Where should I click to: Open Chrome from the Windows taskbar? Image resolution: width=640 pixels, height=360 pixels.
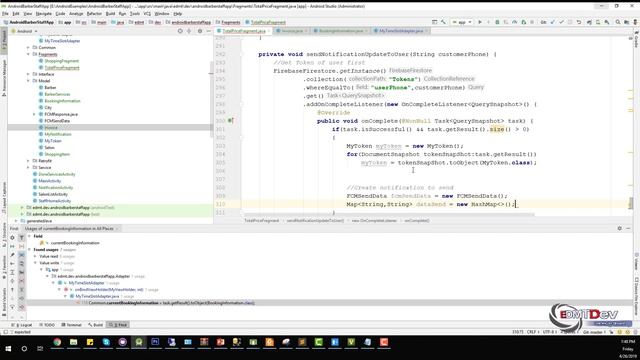(57, 342)
